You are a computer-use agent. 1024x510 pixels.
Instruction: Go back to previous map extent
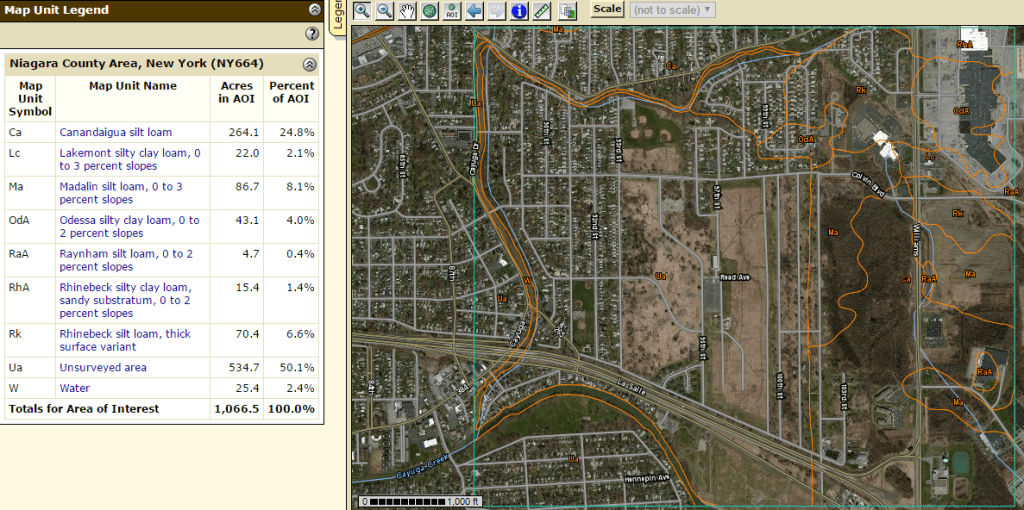pos(474,10)
